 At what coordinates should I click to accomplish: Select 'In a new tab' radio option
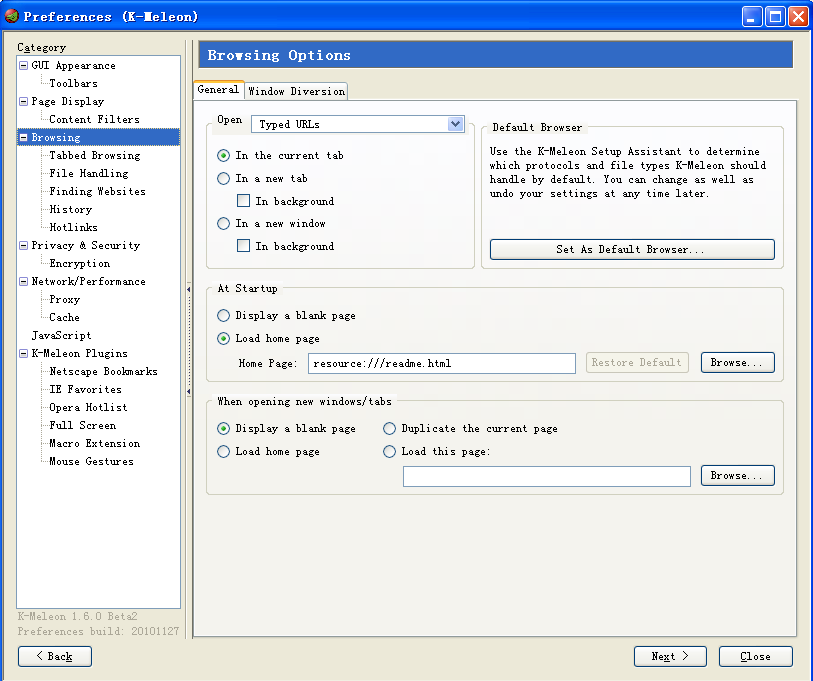[x=224, y=179]
